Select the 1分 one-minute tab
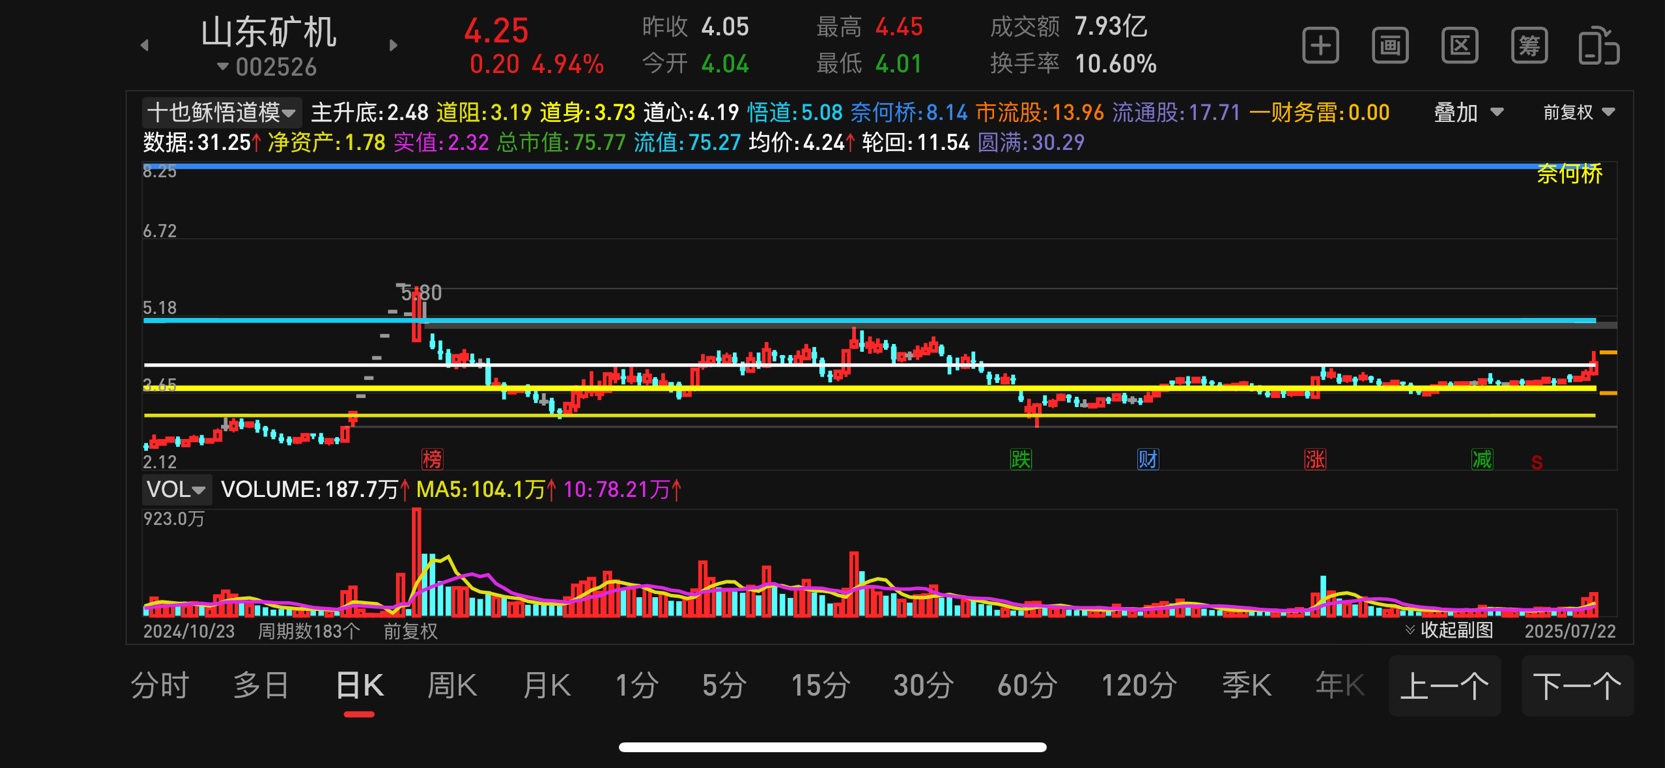Image resolution: width=1665 pixels, height=769 pixels. click(636, 686)
